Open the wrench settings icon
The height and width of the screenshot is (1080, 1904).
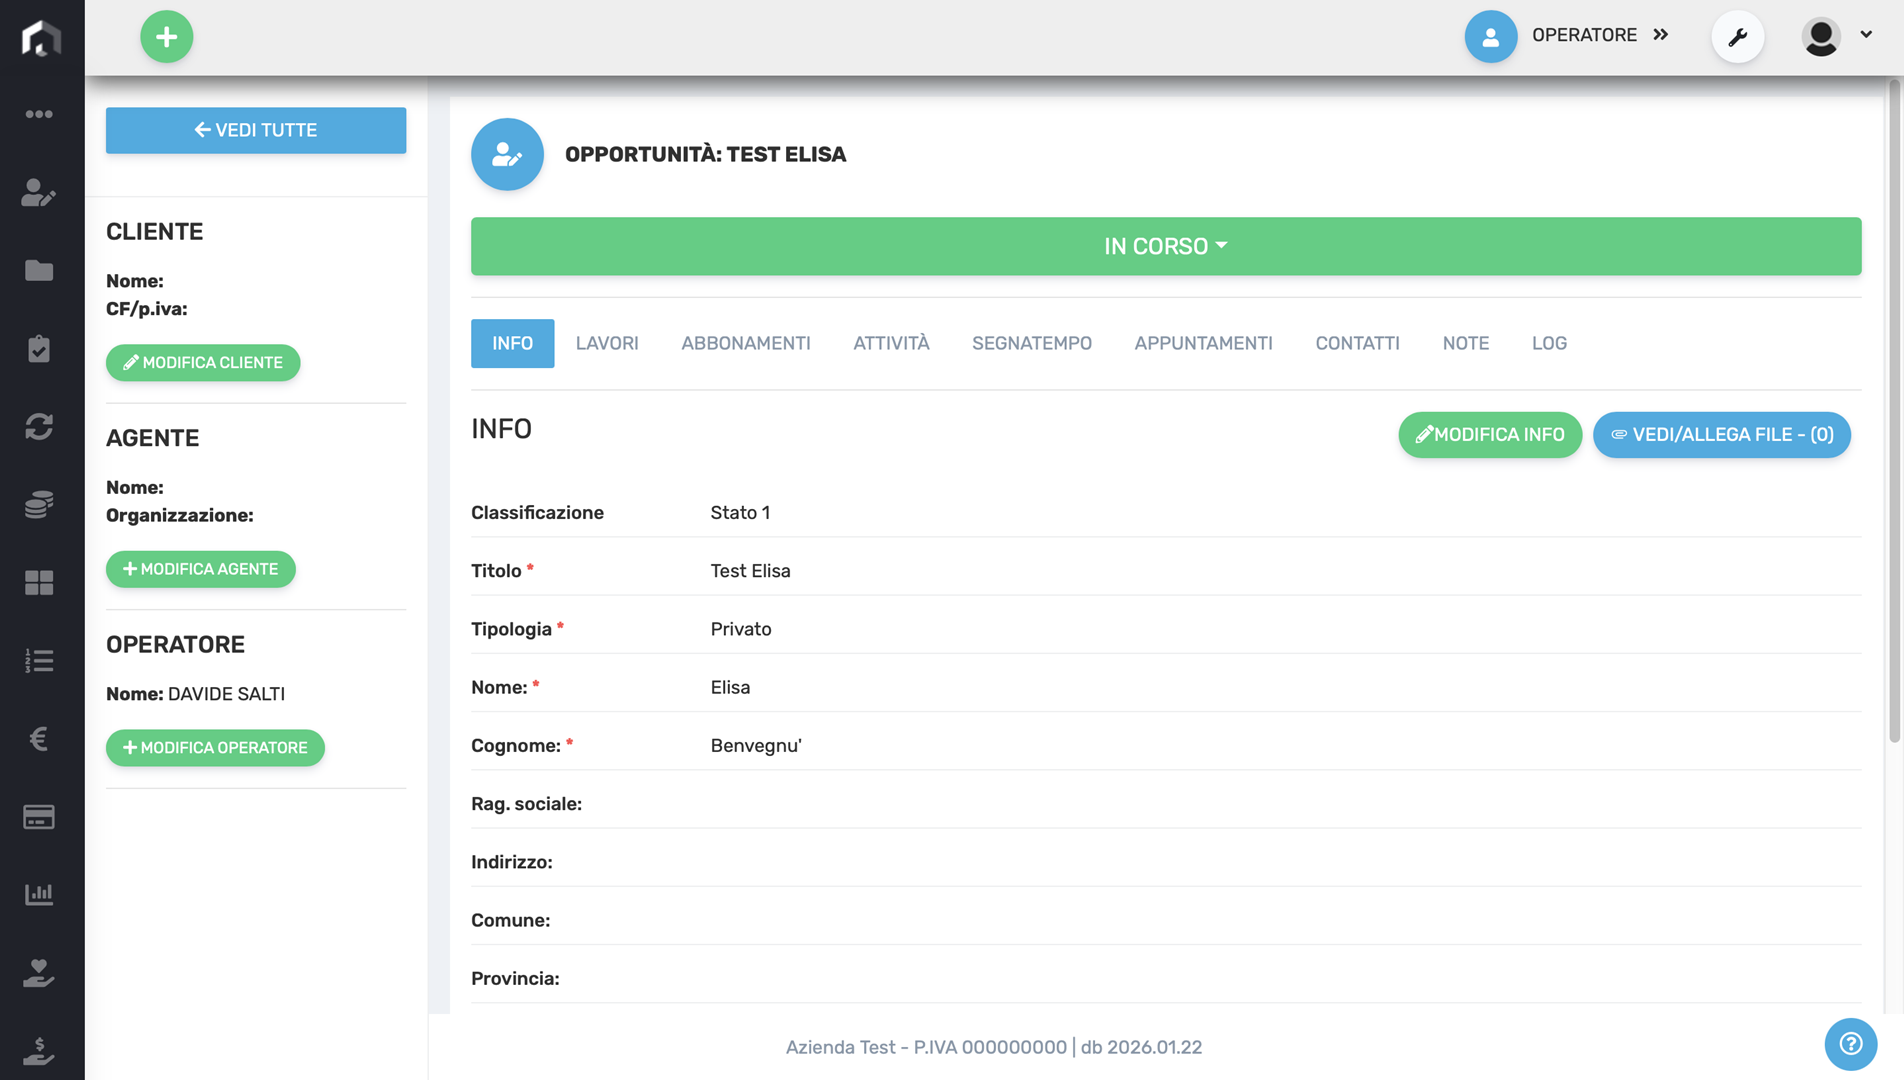1737,37
